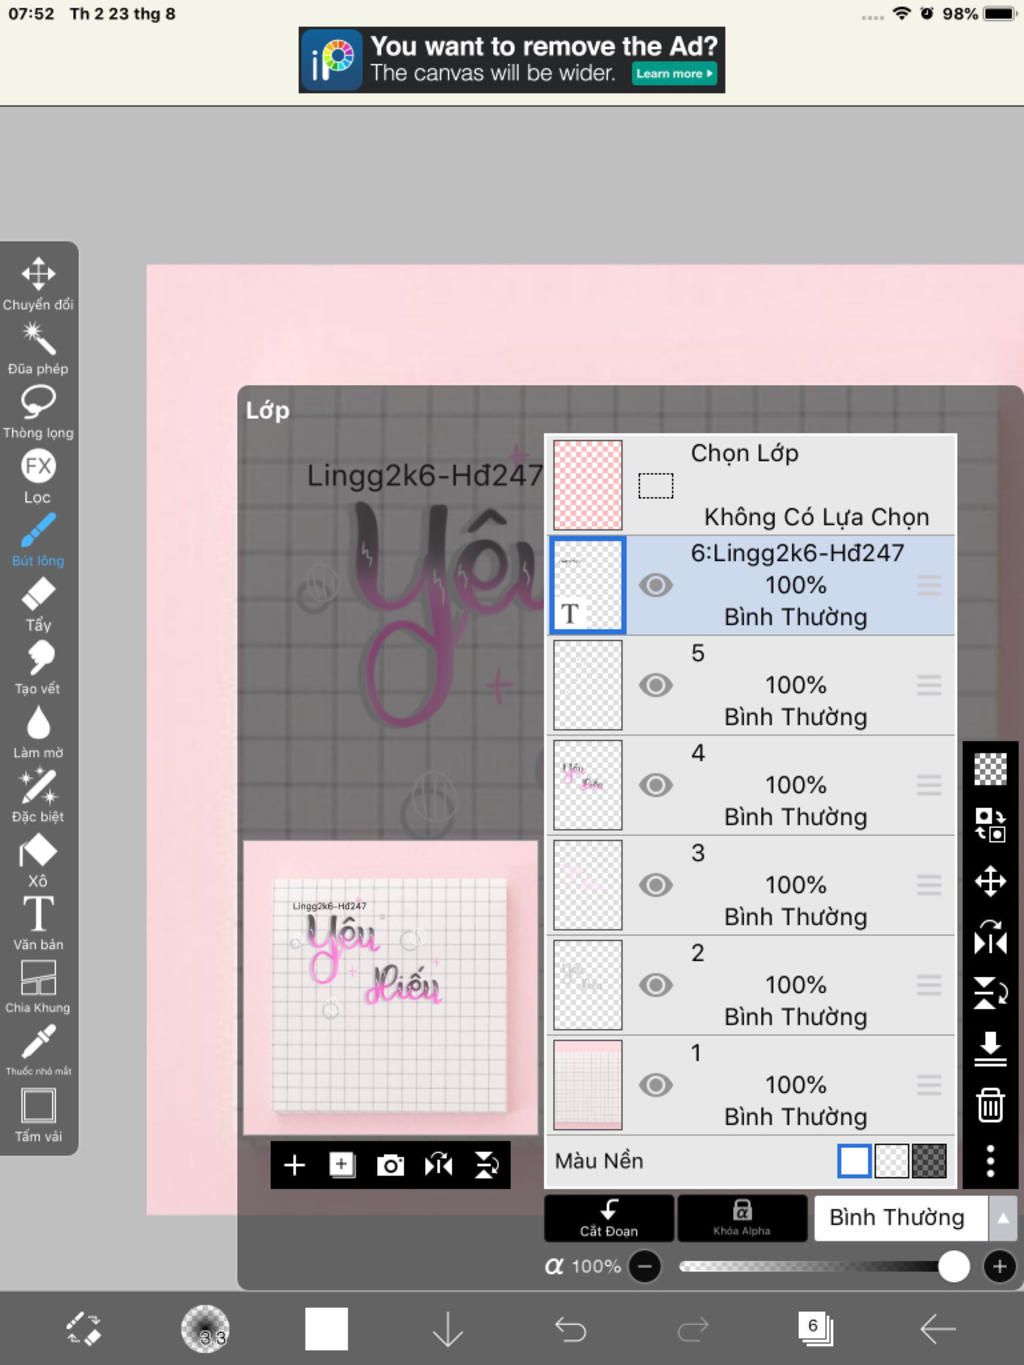
Task: Click the alpha opacity slider handle
Action: [954, 1267]
